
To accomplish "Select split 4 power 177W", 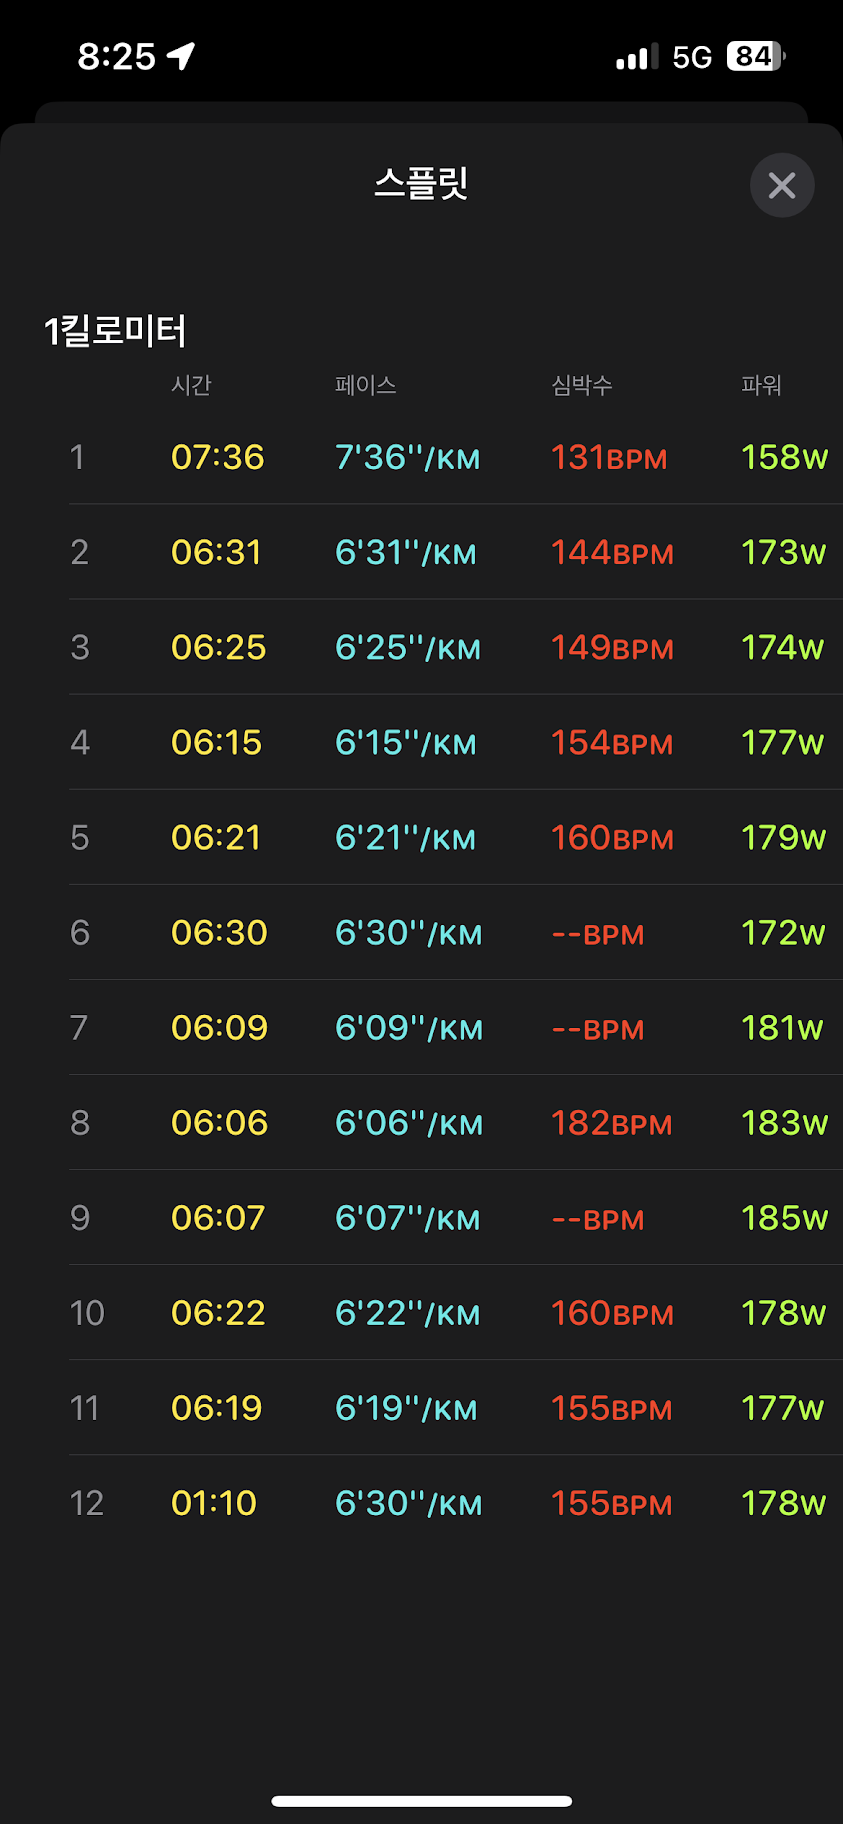I will pyautogui.click(x=782, y=742).
